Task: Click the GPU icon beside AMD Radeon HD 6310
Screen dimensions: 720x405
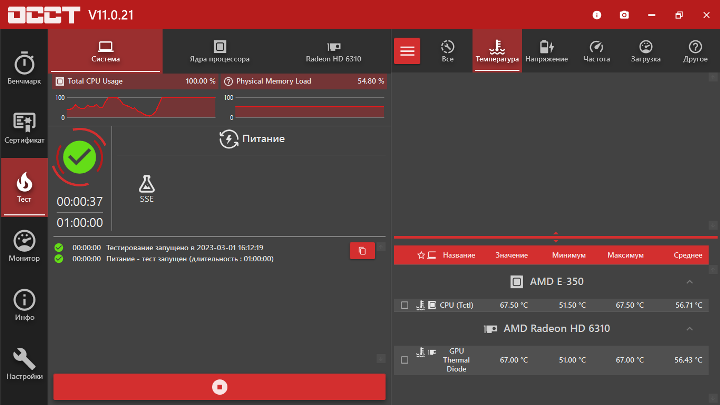Action: 490,329
